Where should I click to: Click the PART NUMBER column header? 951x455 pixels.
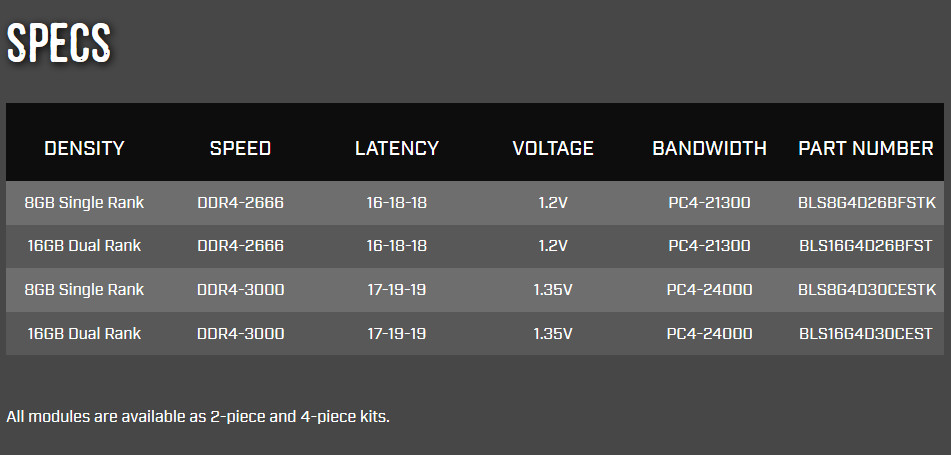[x=866, y=148]
